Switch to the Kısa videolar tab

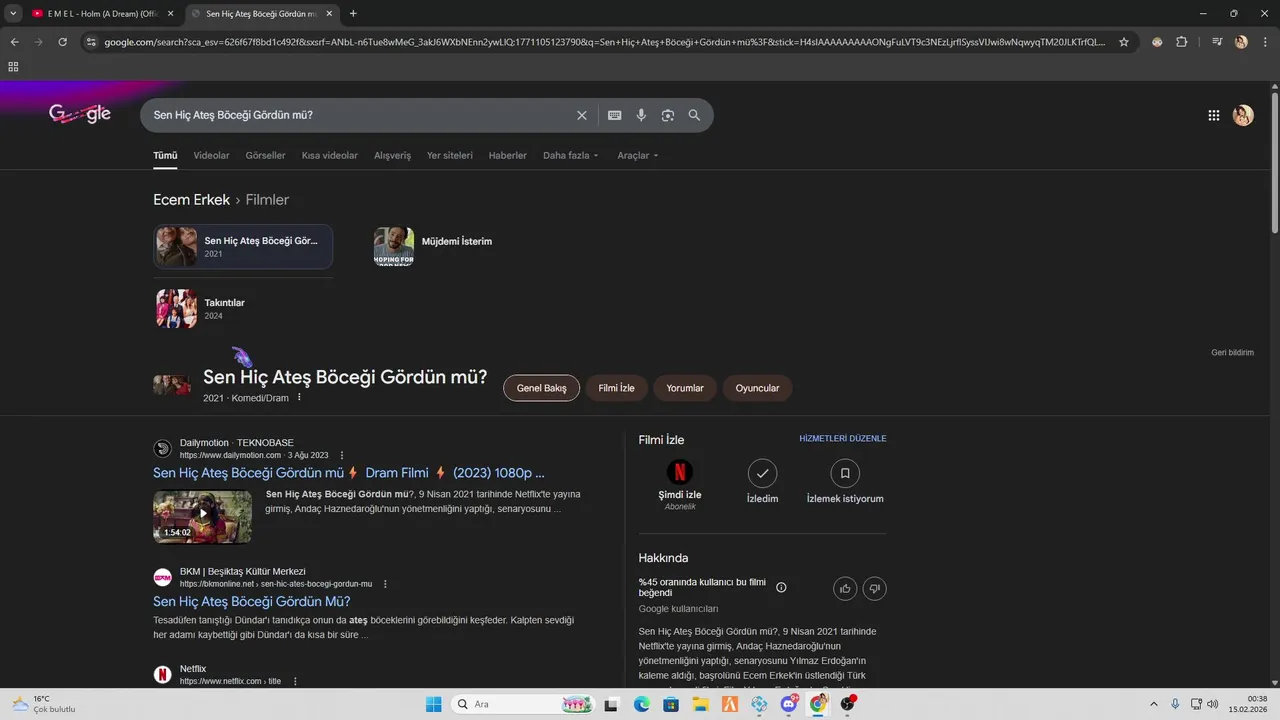click(330, 155)
